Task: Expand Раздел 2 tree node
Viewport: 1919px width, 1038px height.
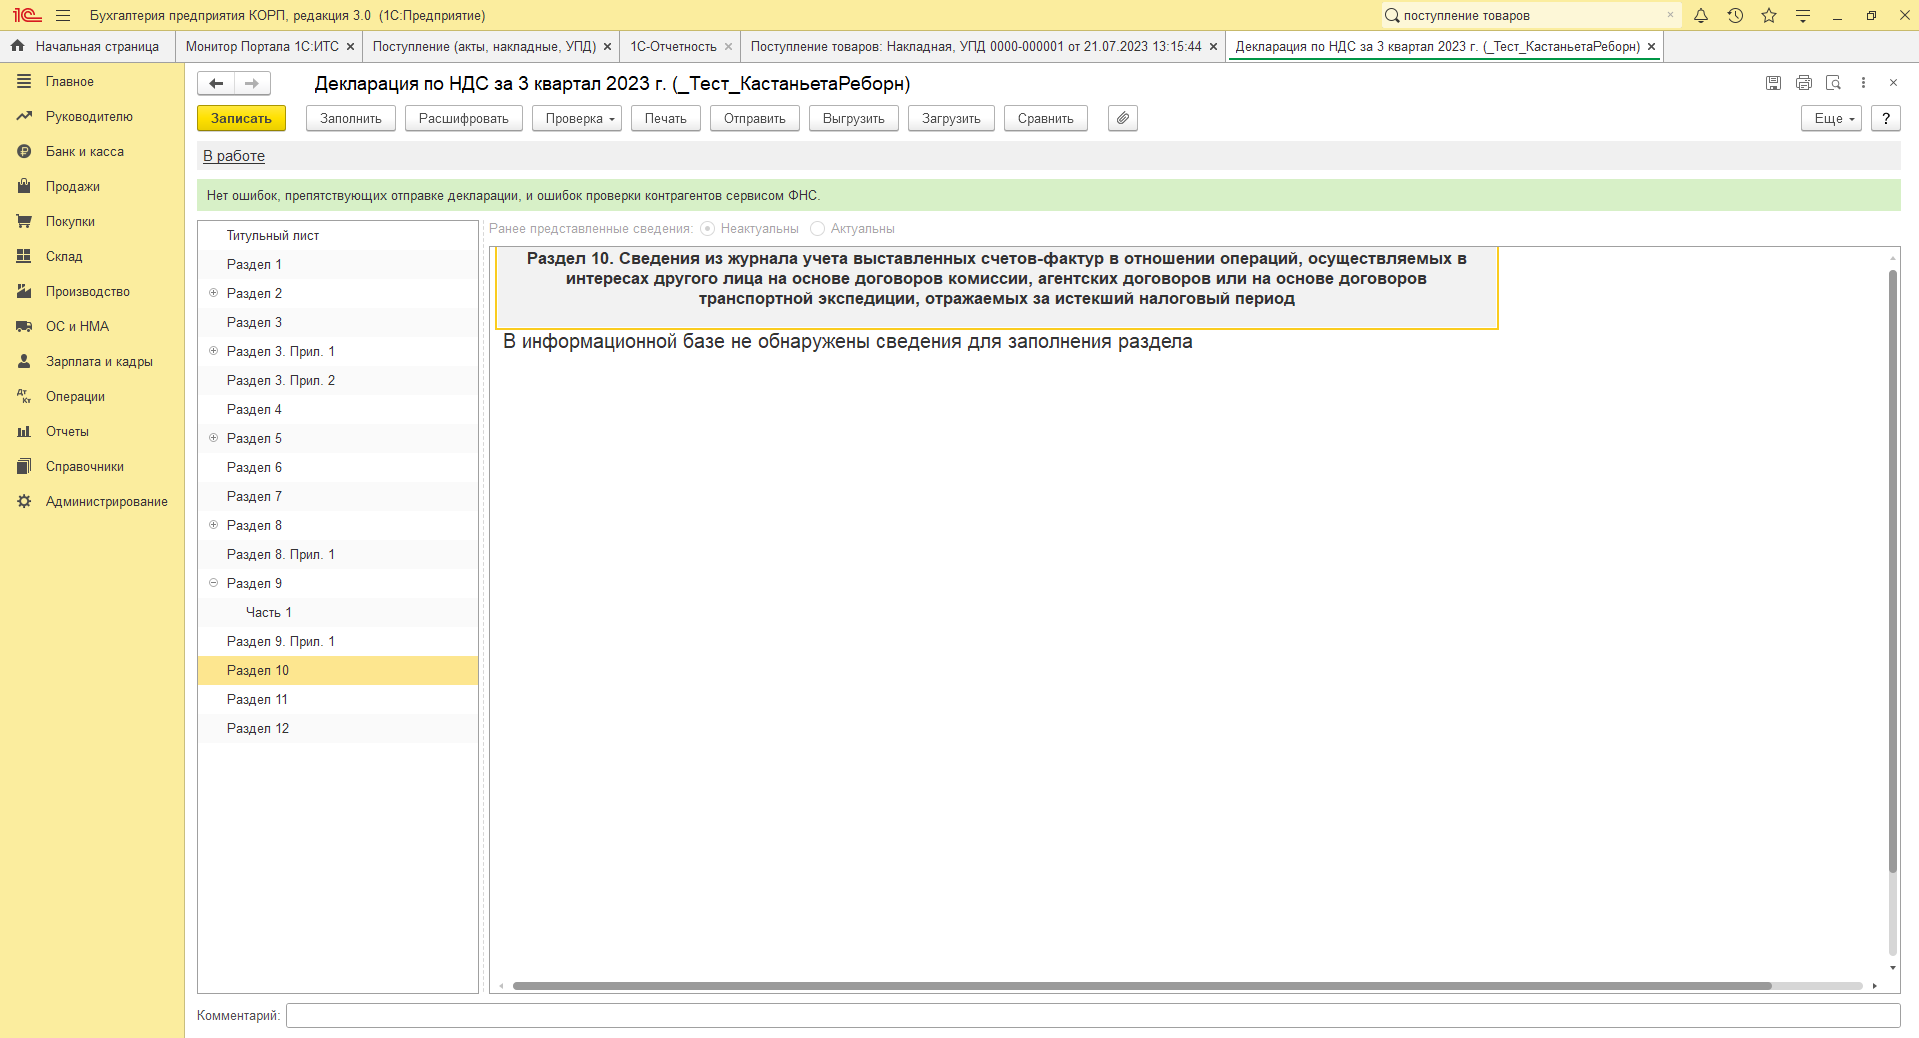Action: point(213,293)
